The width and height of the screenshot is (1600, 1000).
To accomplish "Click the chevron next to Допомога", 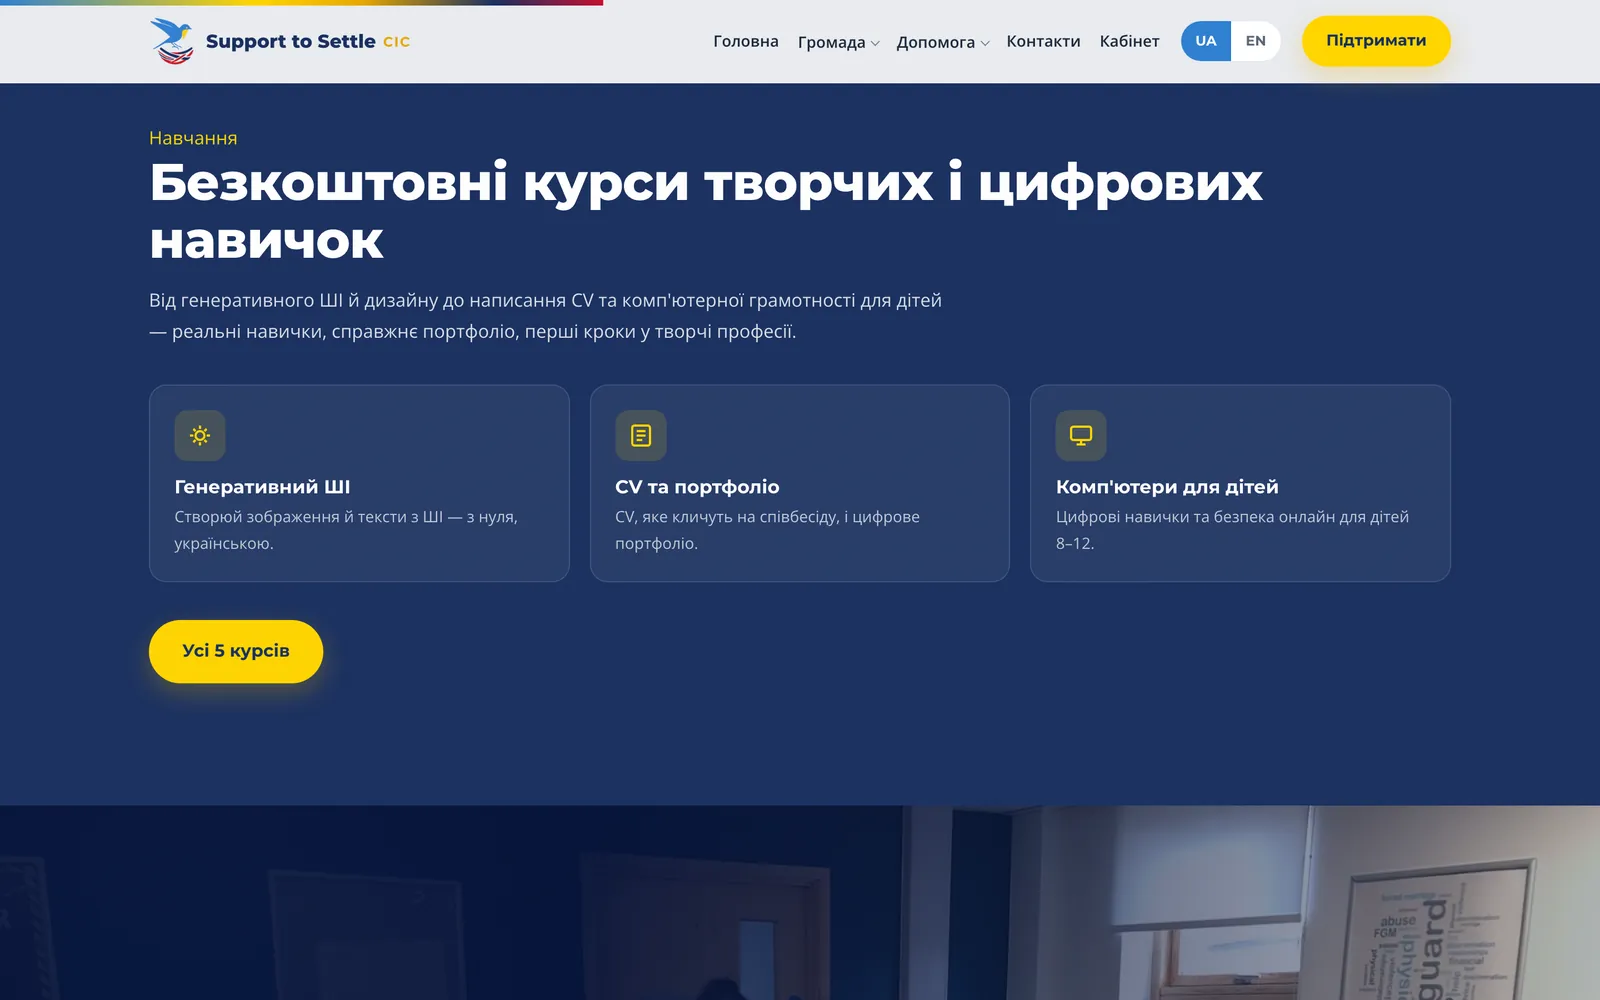I will (985, 43).
